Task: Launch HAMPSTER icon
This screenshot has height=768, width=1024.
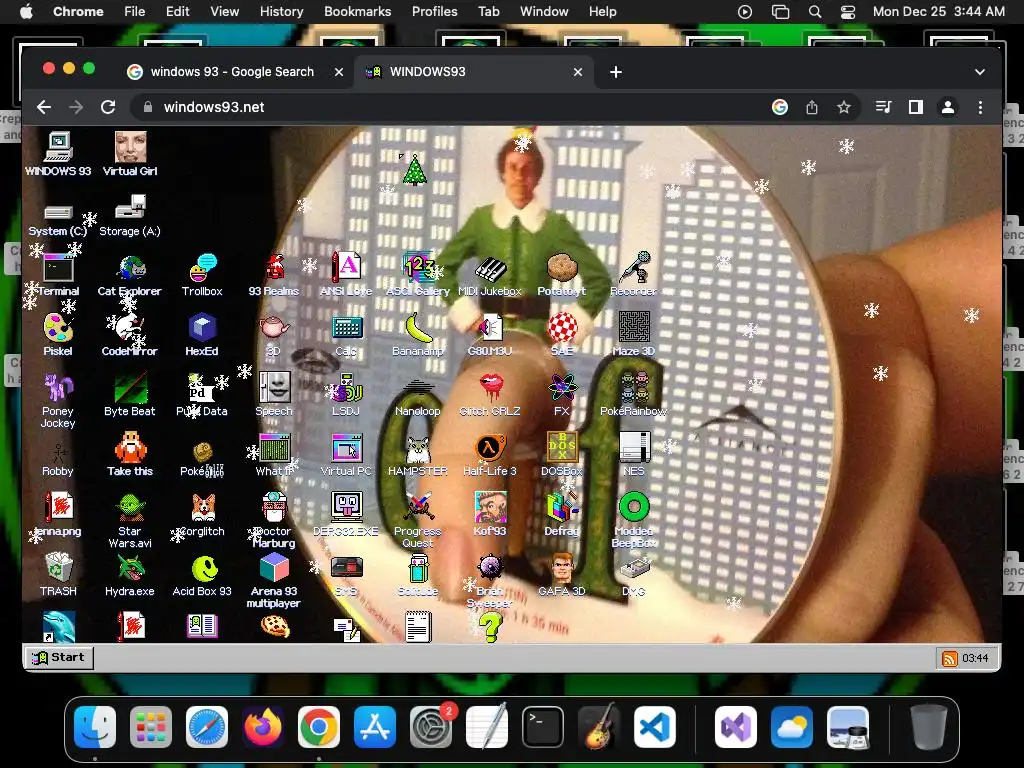Action: click(x=417, y=455)
